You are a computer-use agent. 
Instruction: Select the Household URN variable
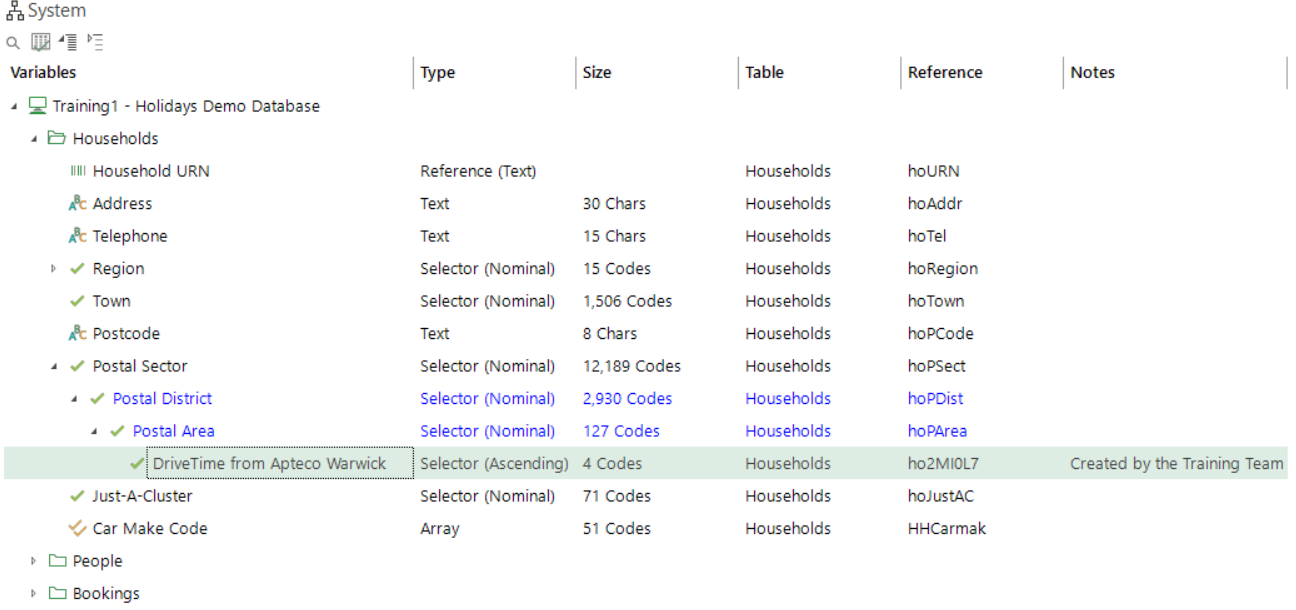pos(151,171)
